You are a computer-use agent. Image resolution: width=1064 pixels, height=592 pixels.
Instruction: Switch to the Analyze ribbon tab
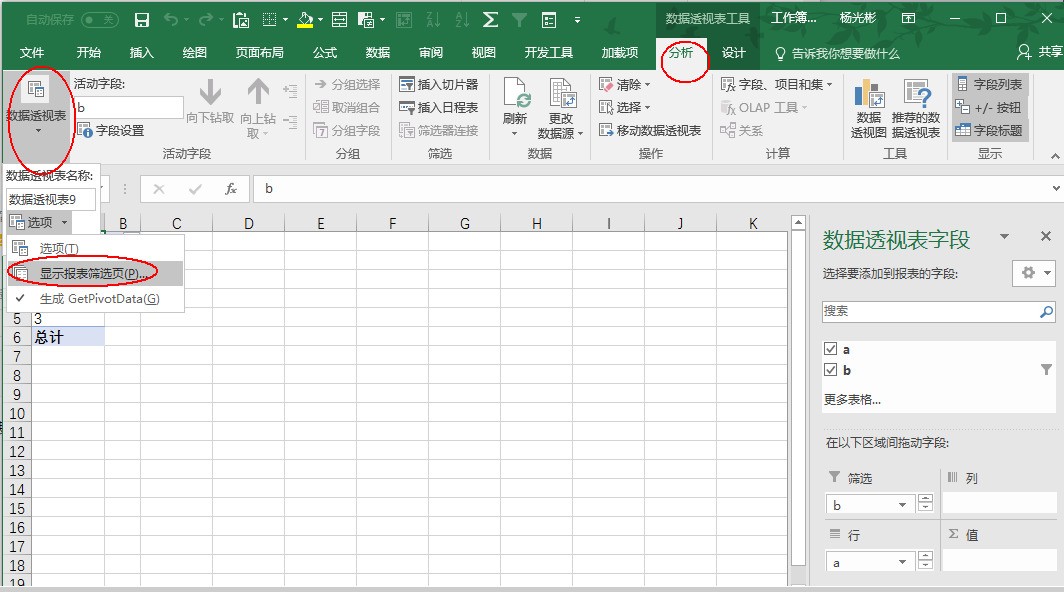(681, 53)
